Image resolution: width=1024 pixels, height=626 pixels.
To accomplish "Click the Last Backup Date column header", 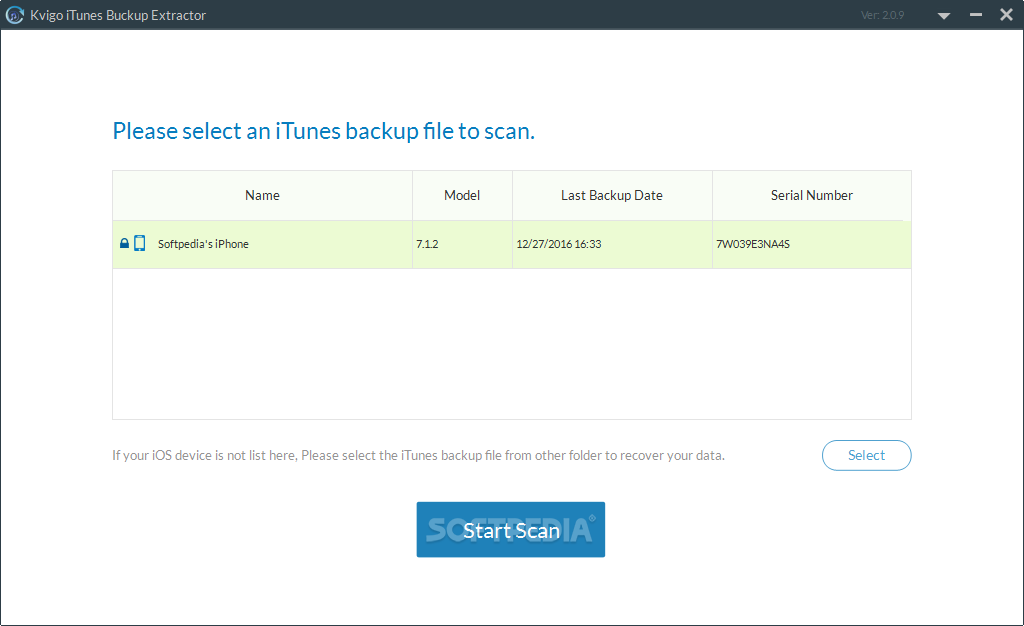I will click(x=612, y=195).
